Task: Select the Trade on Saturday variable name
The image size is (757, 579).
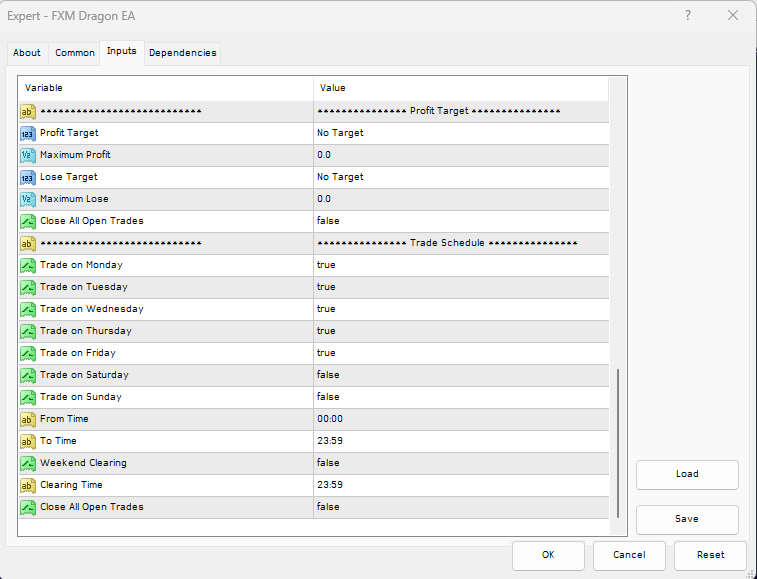Action: (x=84, y=375)
